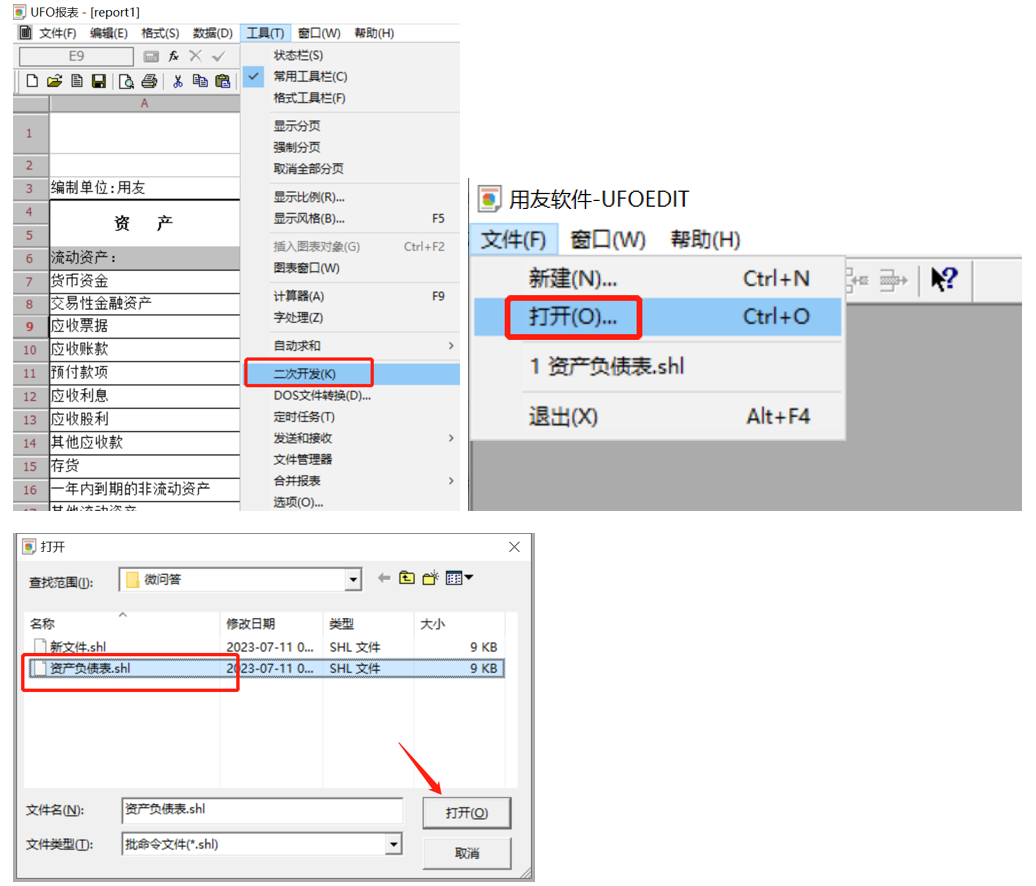Screen dimensions: 1036x886
Task: Click the back arrow in Open dialog
Action: [384, 578]
